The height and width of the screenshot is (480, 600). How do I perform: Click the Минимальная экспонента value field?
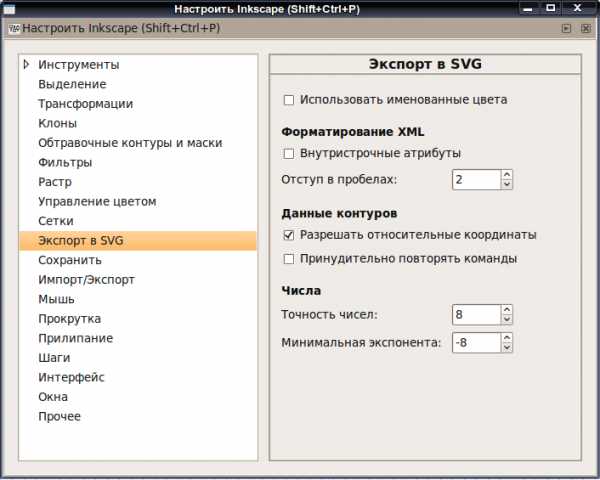pos(476,342)
